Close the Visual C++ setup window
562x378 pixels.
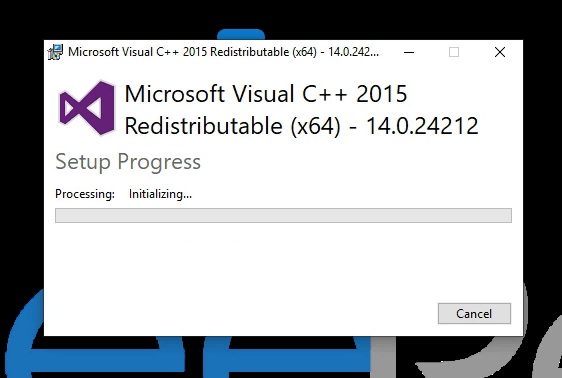click(x=500, y=52)
